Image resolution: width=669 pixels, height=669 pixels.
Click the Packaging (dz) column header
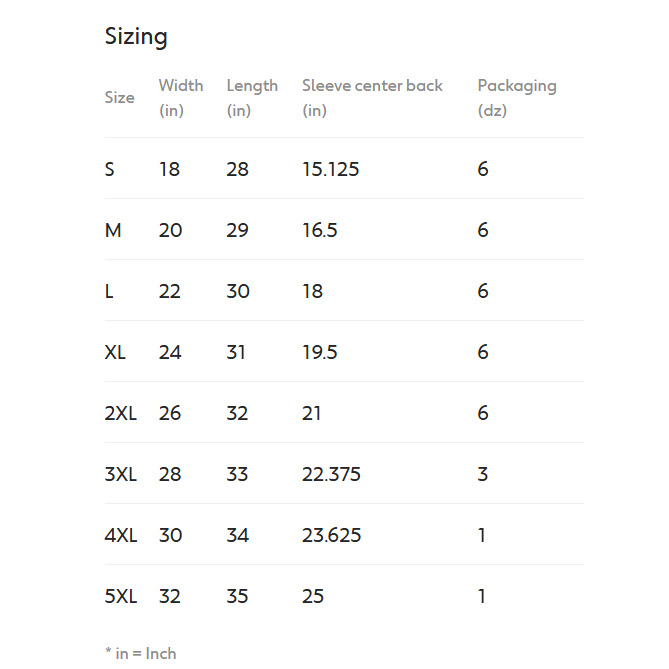pos(516,98)
